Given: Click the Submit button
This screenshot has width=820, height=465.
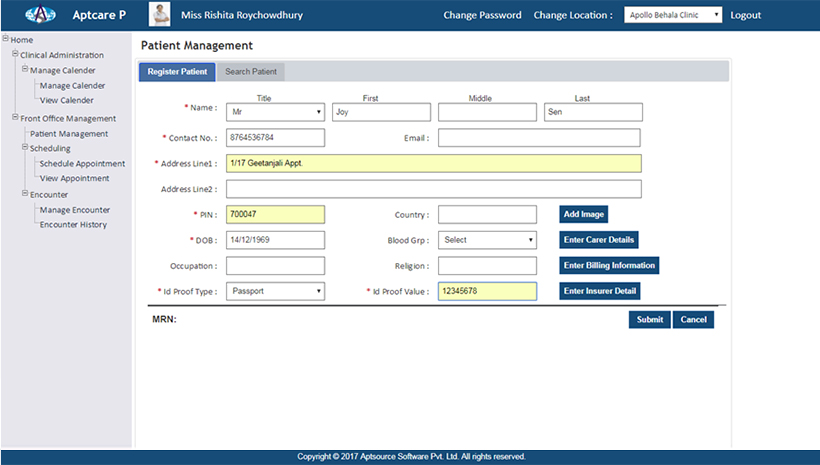Looking at the screenshot, I should point(649,320).
